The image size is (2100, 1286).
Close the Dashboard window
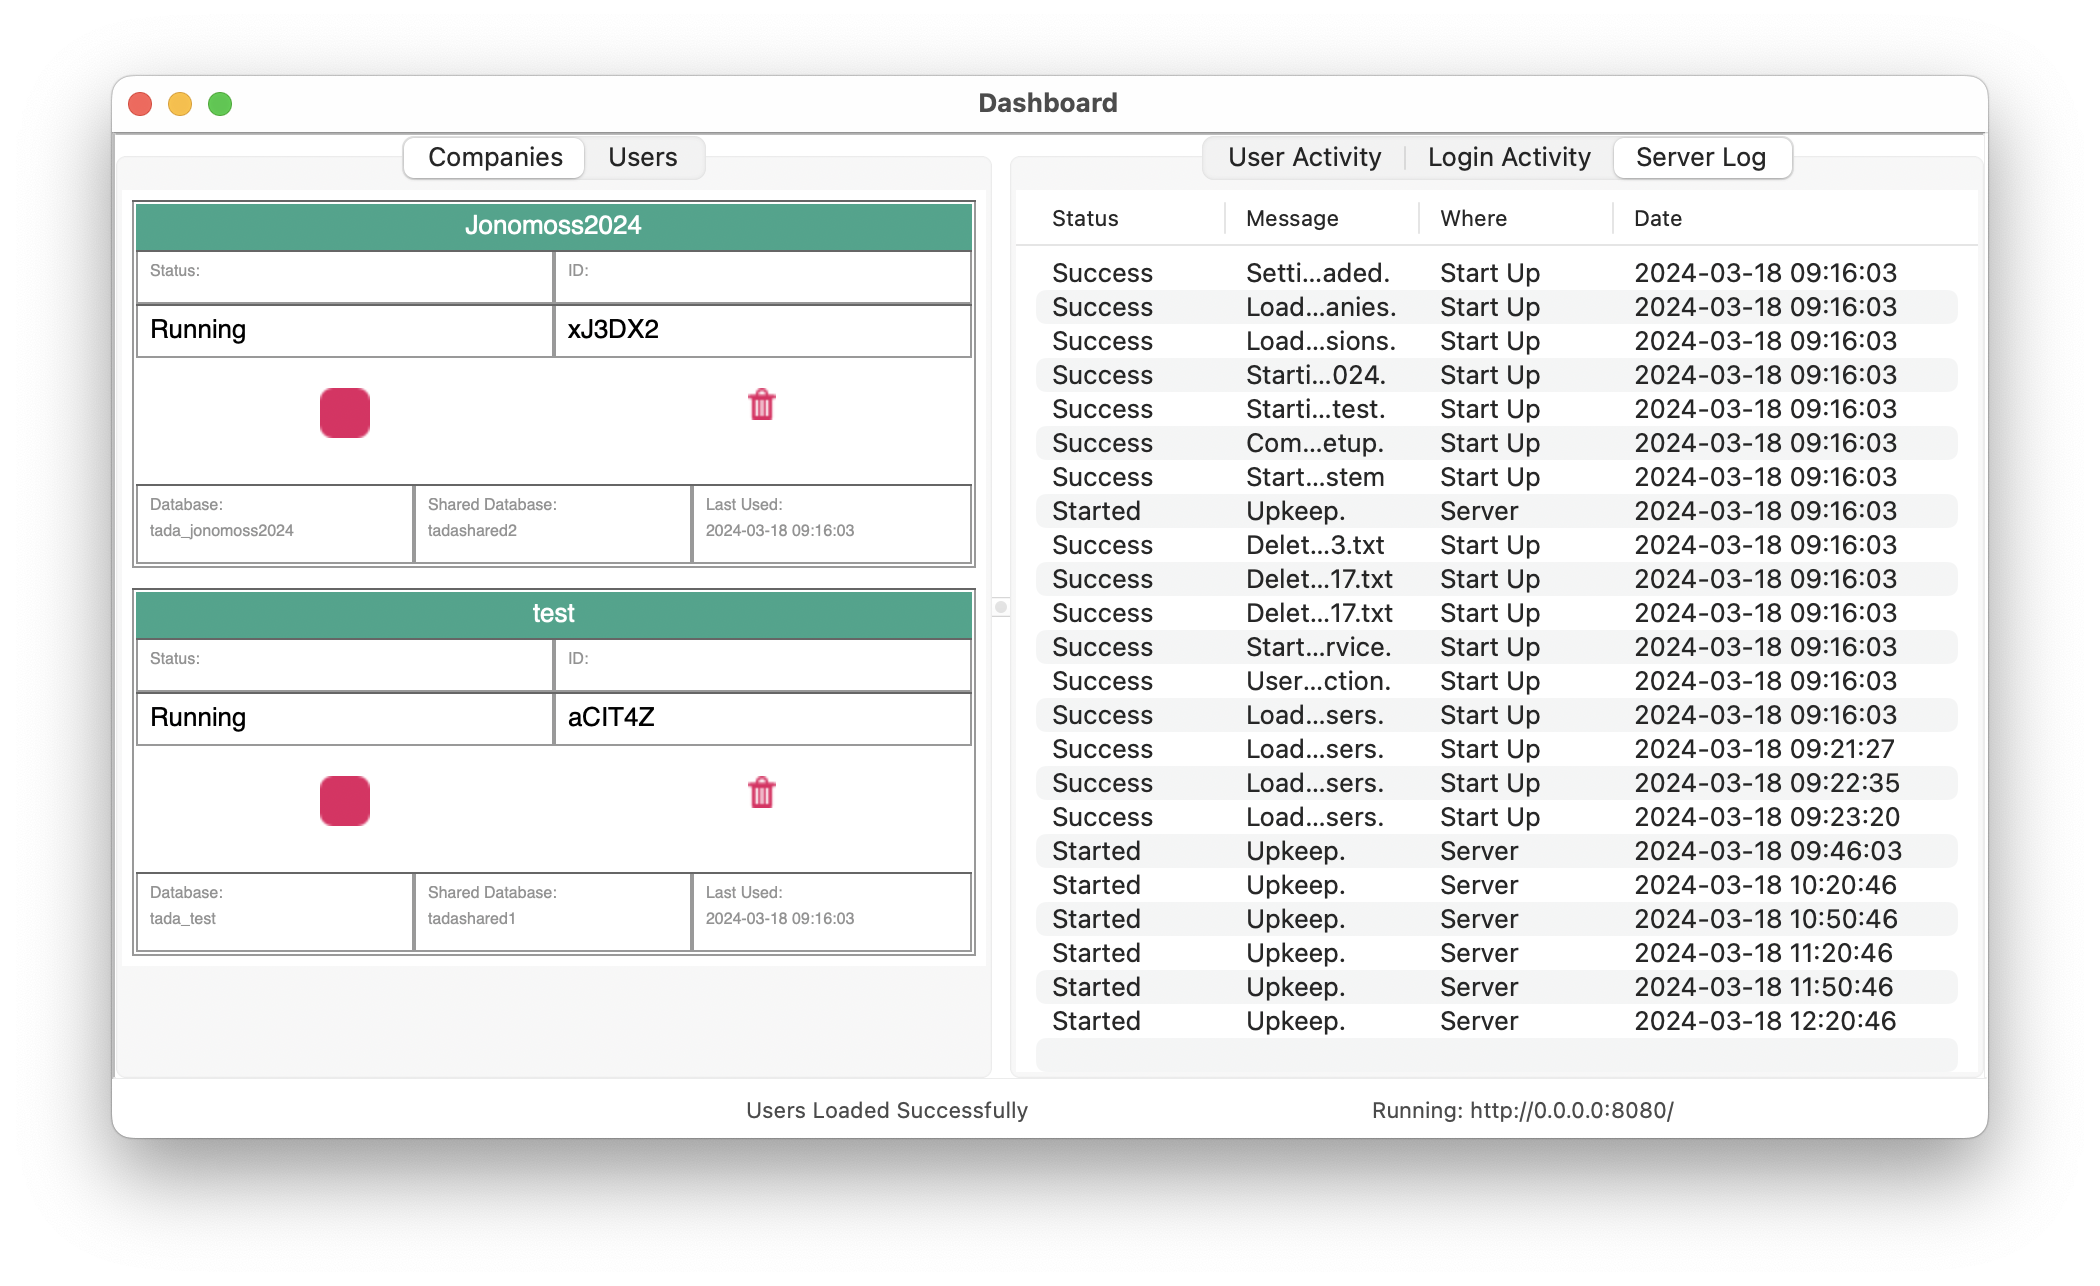point(140,104)
